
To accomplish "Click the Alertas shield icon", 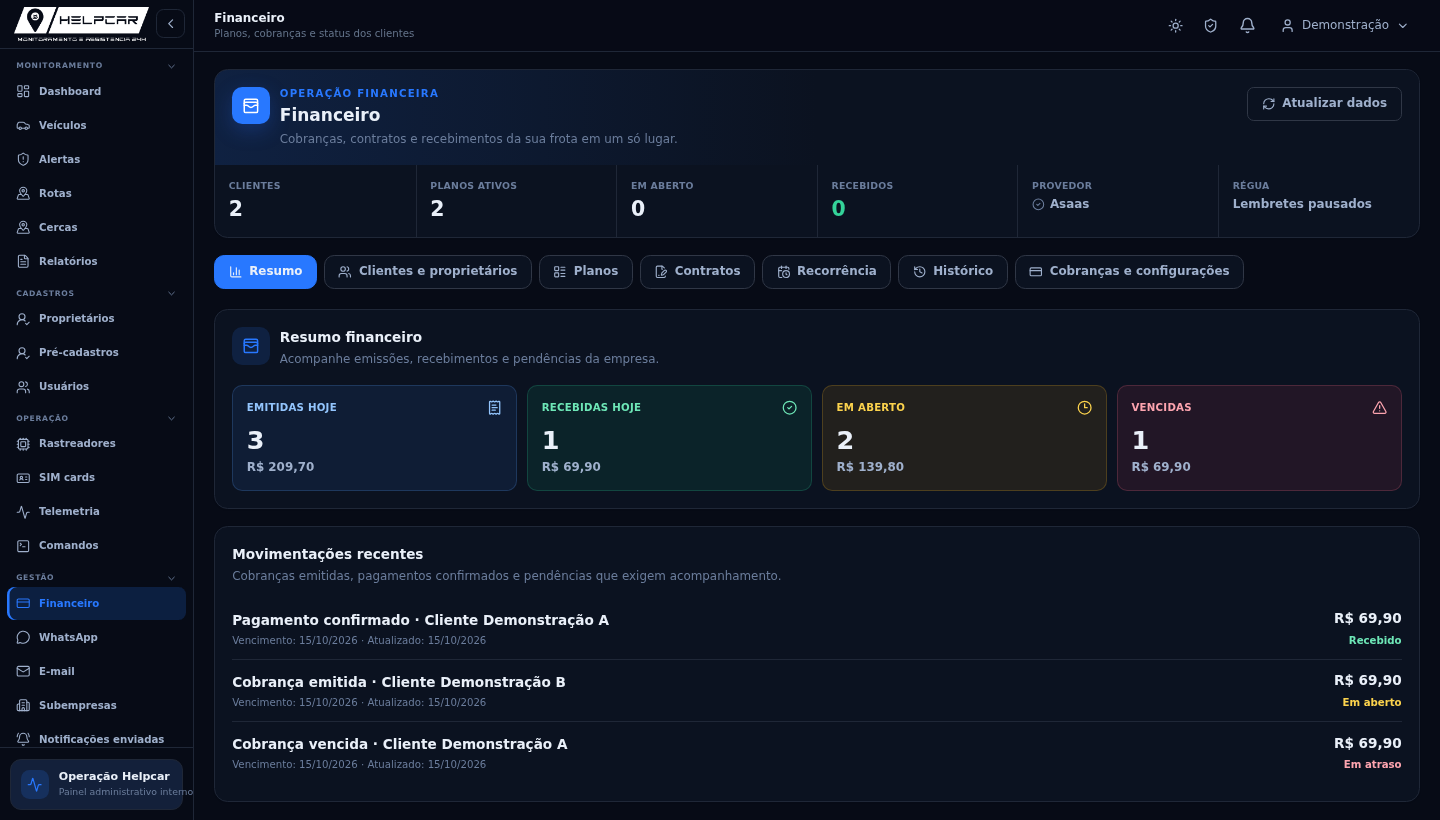I will 23,159.
